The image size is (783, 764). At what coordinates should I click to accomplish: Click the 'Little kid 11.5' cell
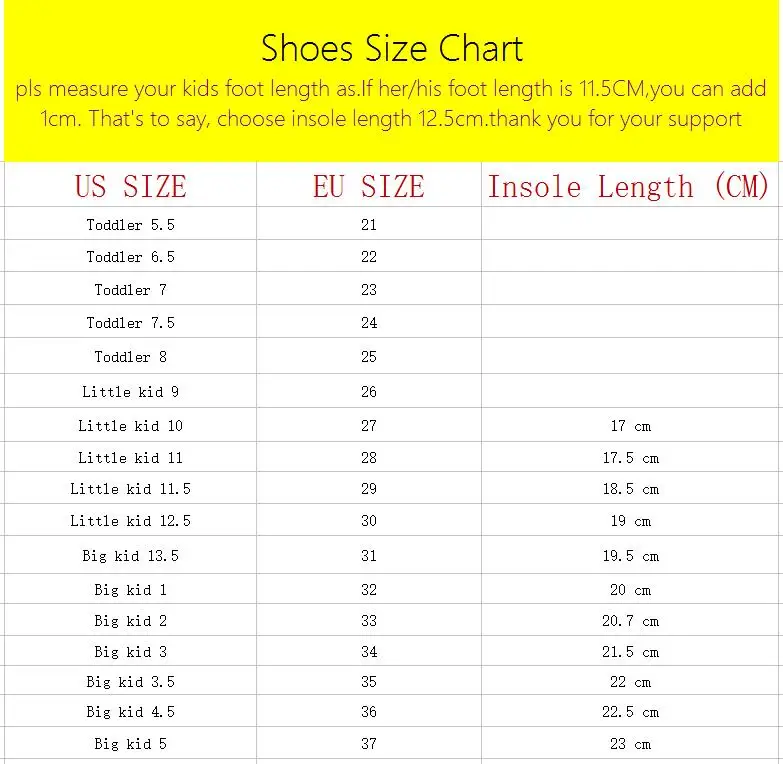pyautogui.click(x=130, y=489)
